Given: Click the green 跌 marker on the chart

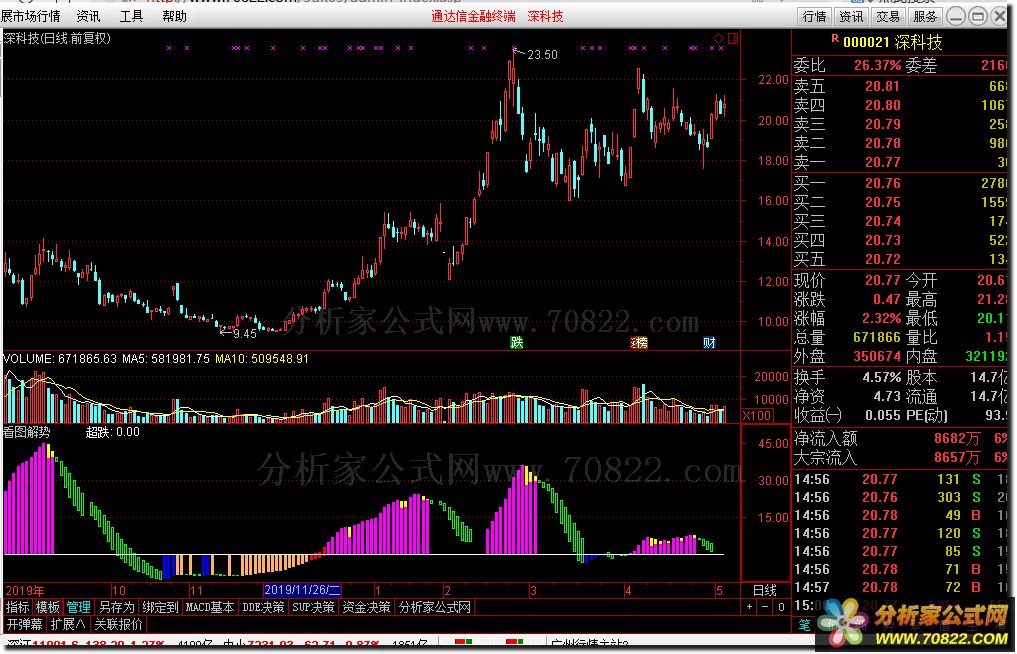Looking at the screenshot, I should (x=516, y=342).
